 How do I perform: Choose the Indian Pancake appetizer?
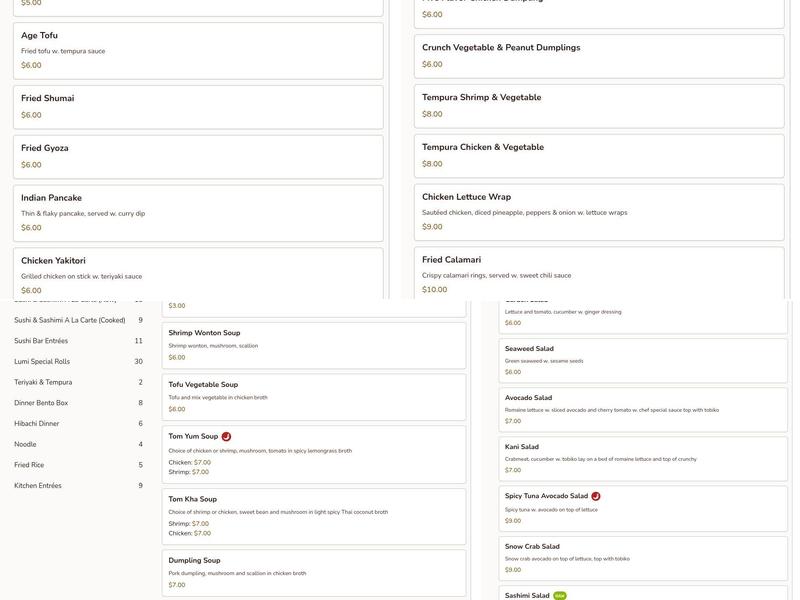(x=198, y=212)
